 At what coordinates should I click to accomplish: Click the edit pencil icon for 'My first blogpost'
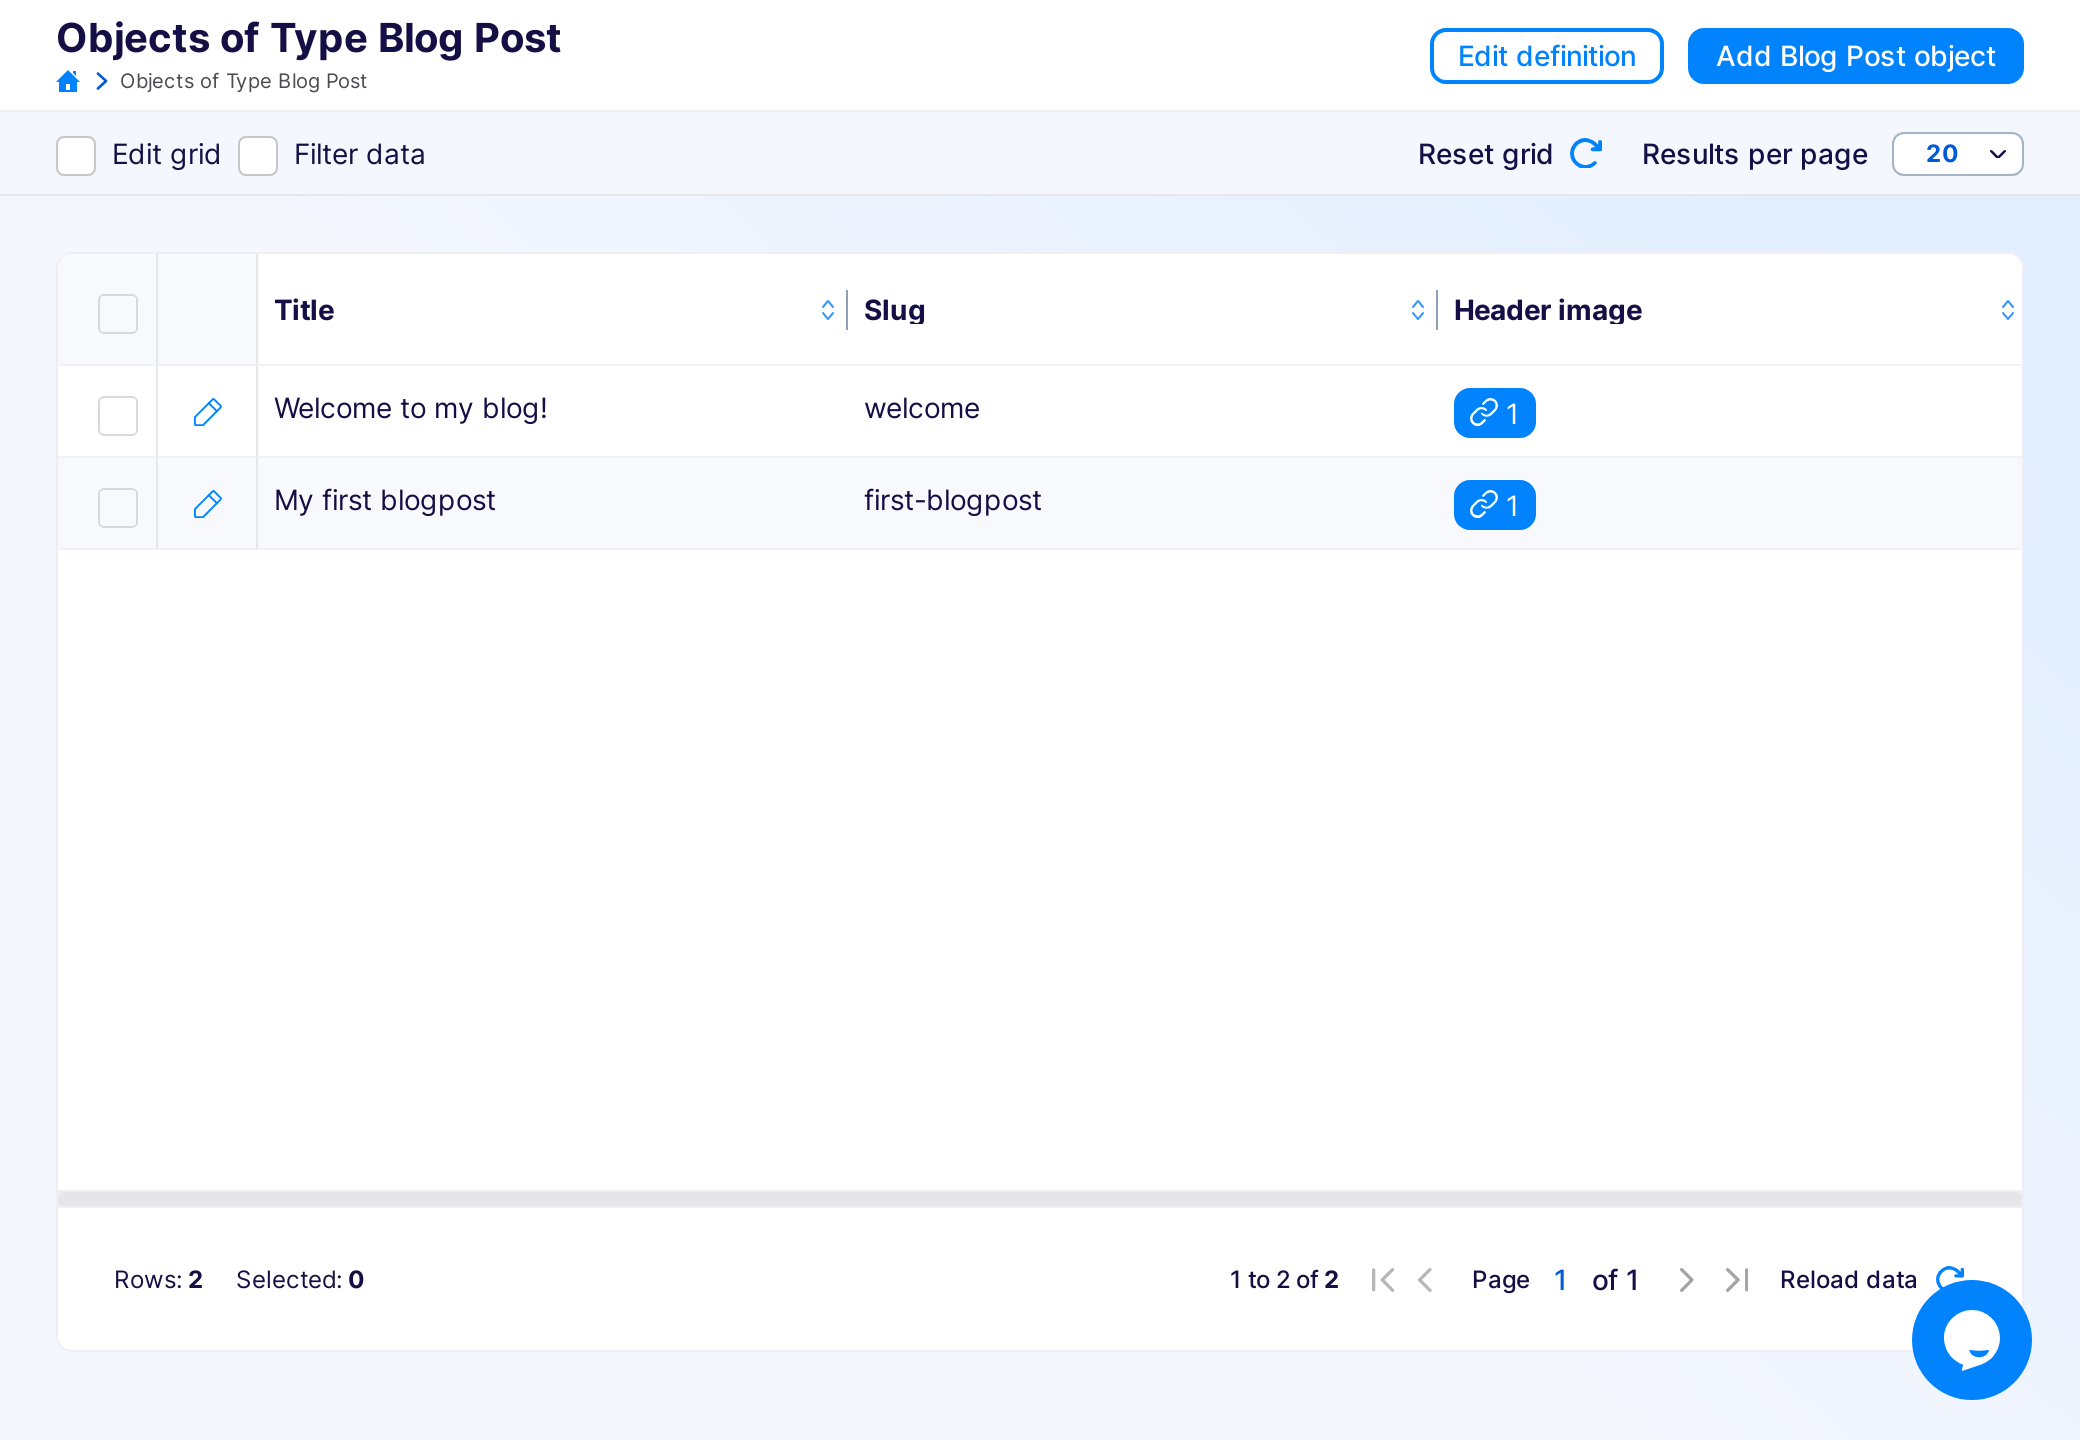(207, 504)
